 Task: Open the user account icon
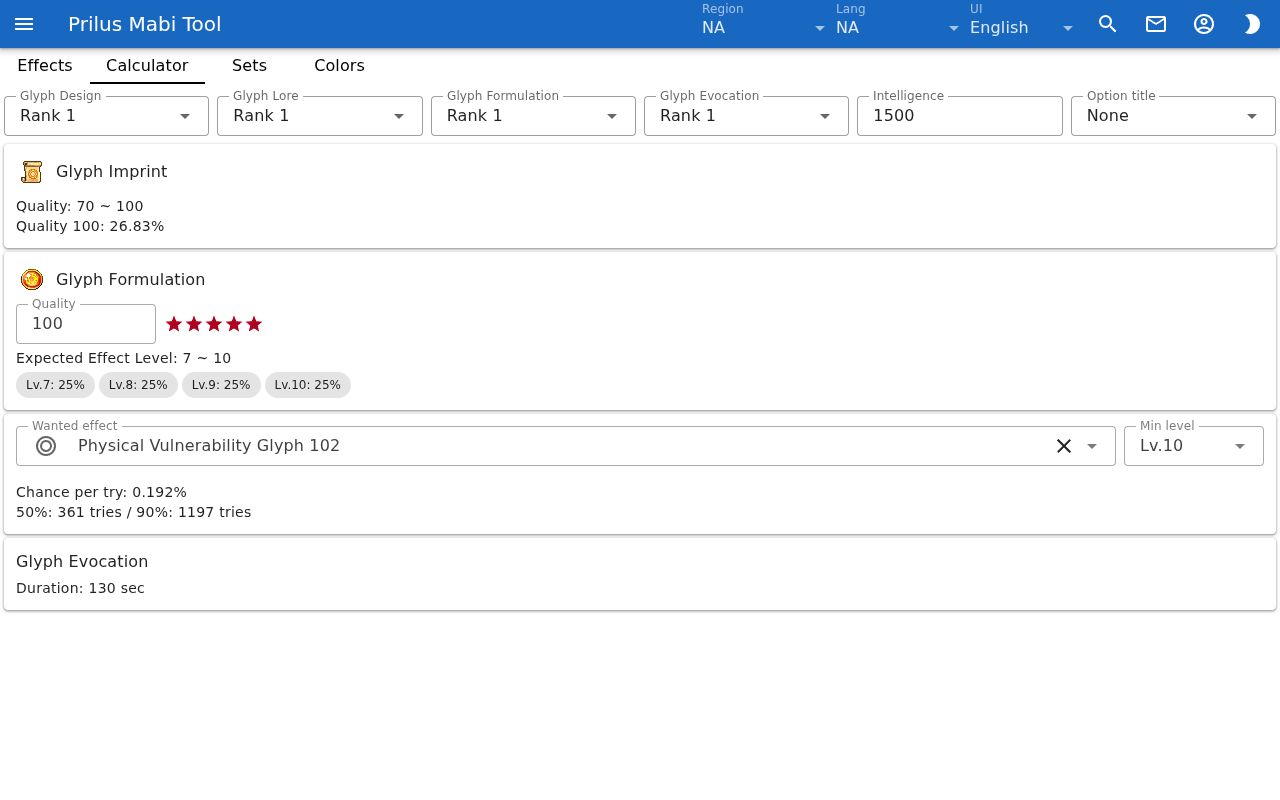[1204, 24]
